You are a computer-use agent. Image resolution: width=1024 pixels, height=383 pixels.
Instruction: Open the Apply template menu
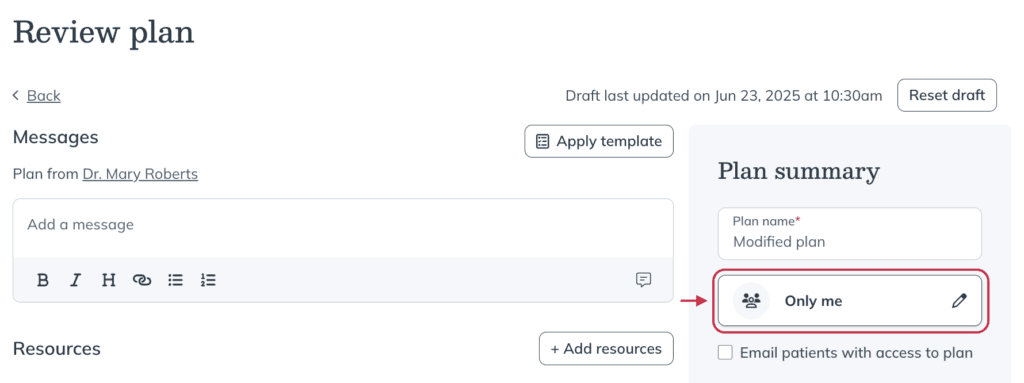pyautogui.click(x=599, y=141)
